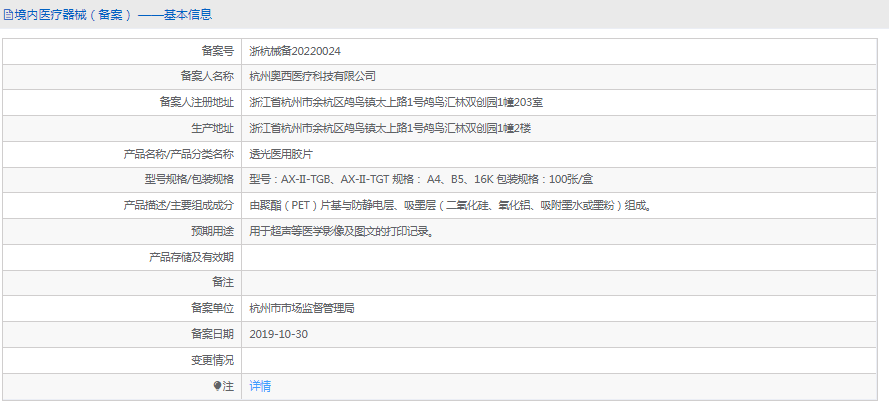Select the 备注 label
The width and height of the screenshot is (889, 408).
coord(223,283)
